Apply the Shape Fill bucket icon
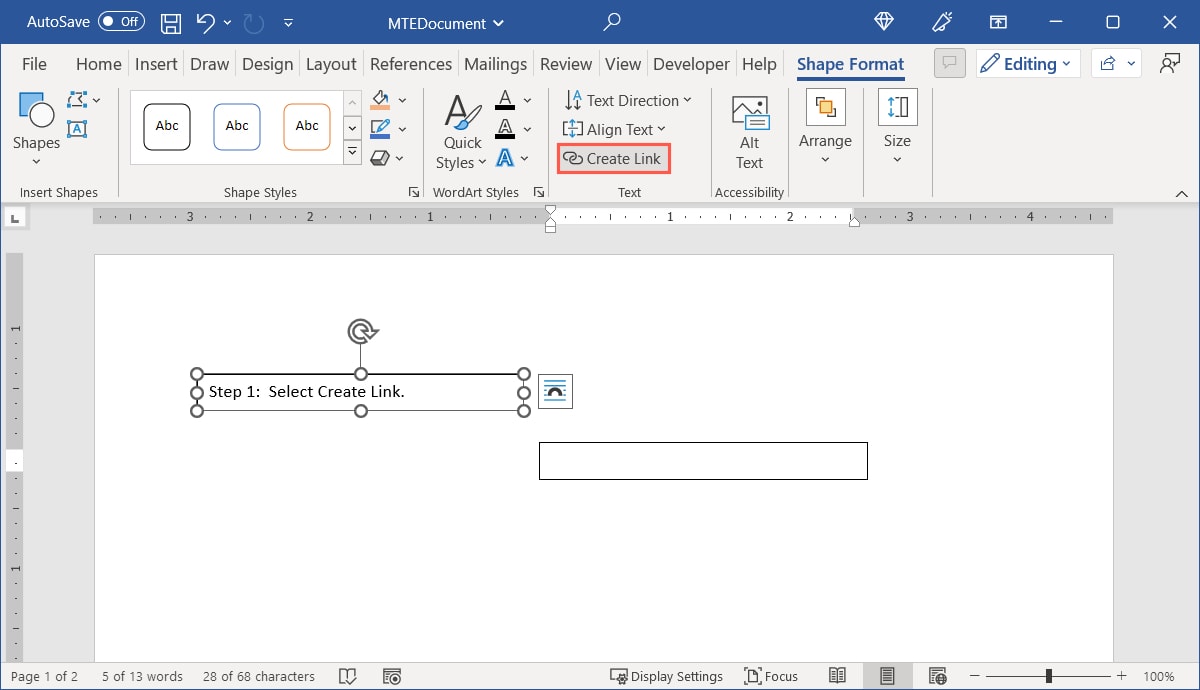Screen dimensions: 1200x690 [x=380, y=99]
